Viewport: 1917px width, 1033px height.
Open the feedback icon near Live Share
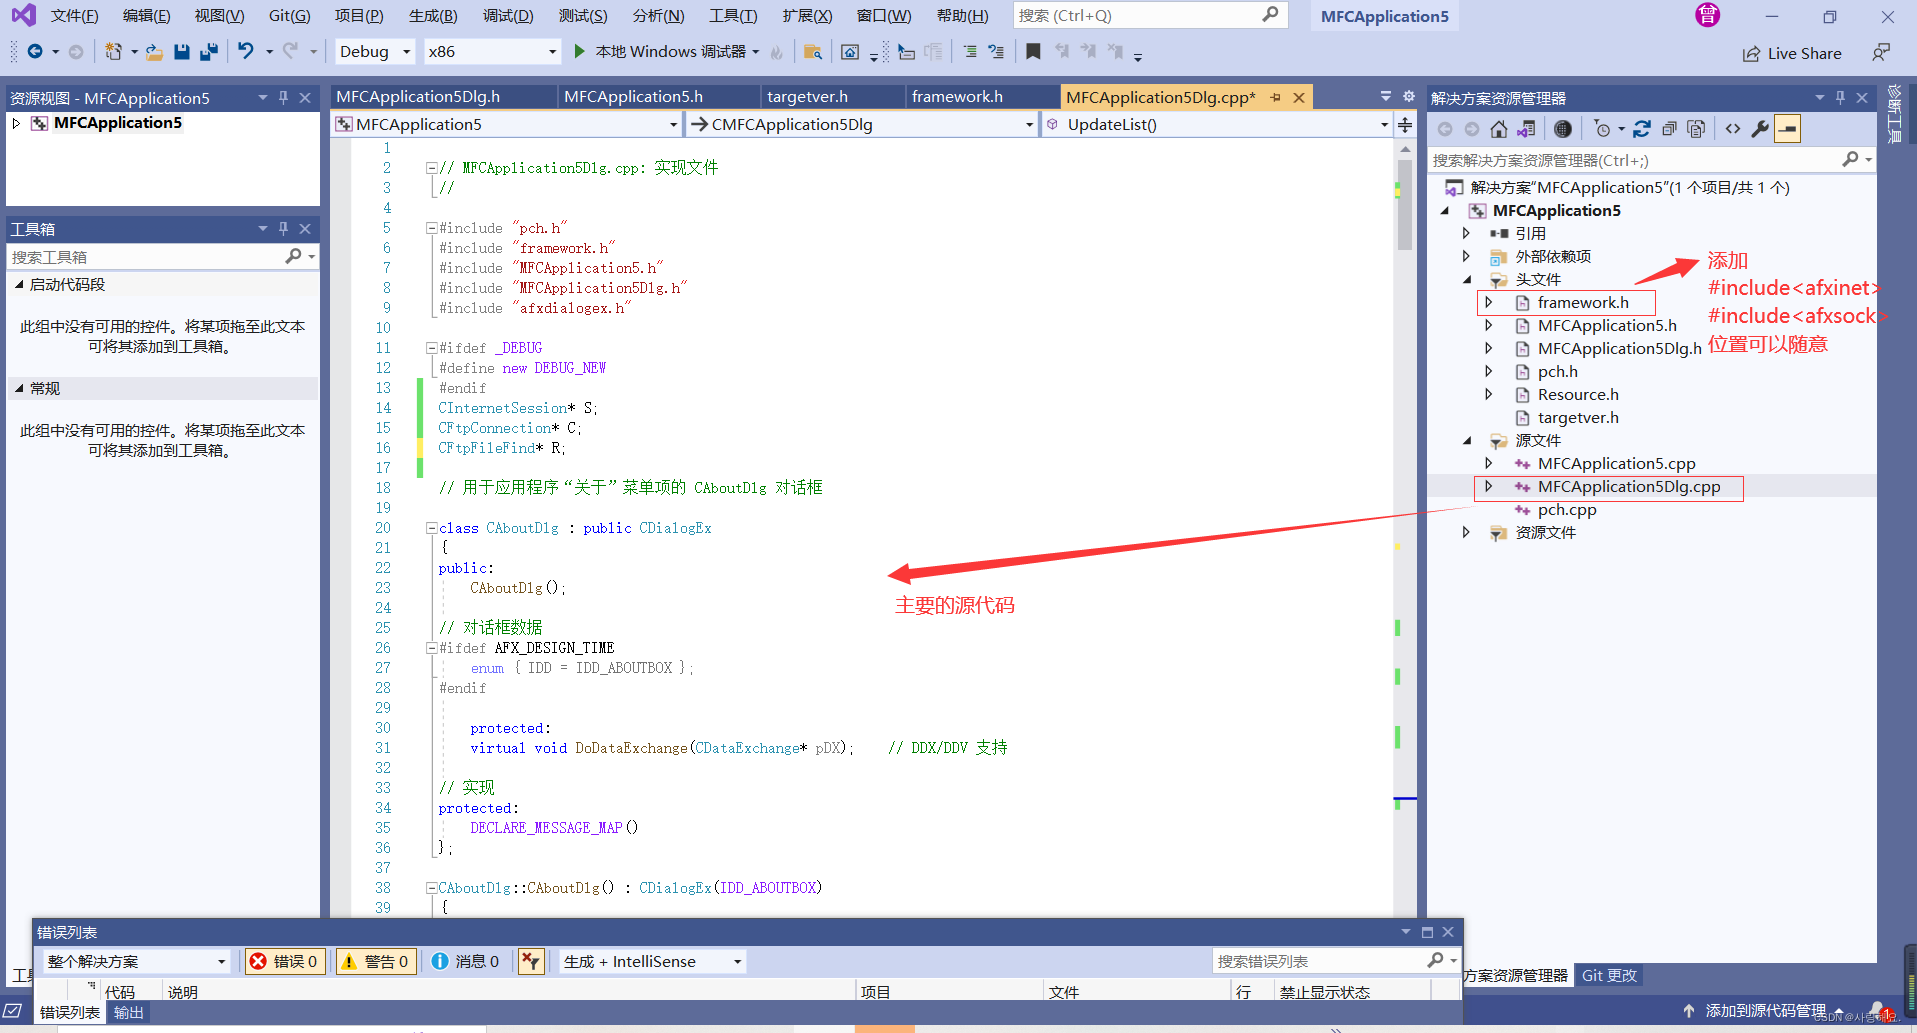click(x=1881, y=52)
